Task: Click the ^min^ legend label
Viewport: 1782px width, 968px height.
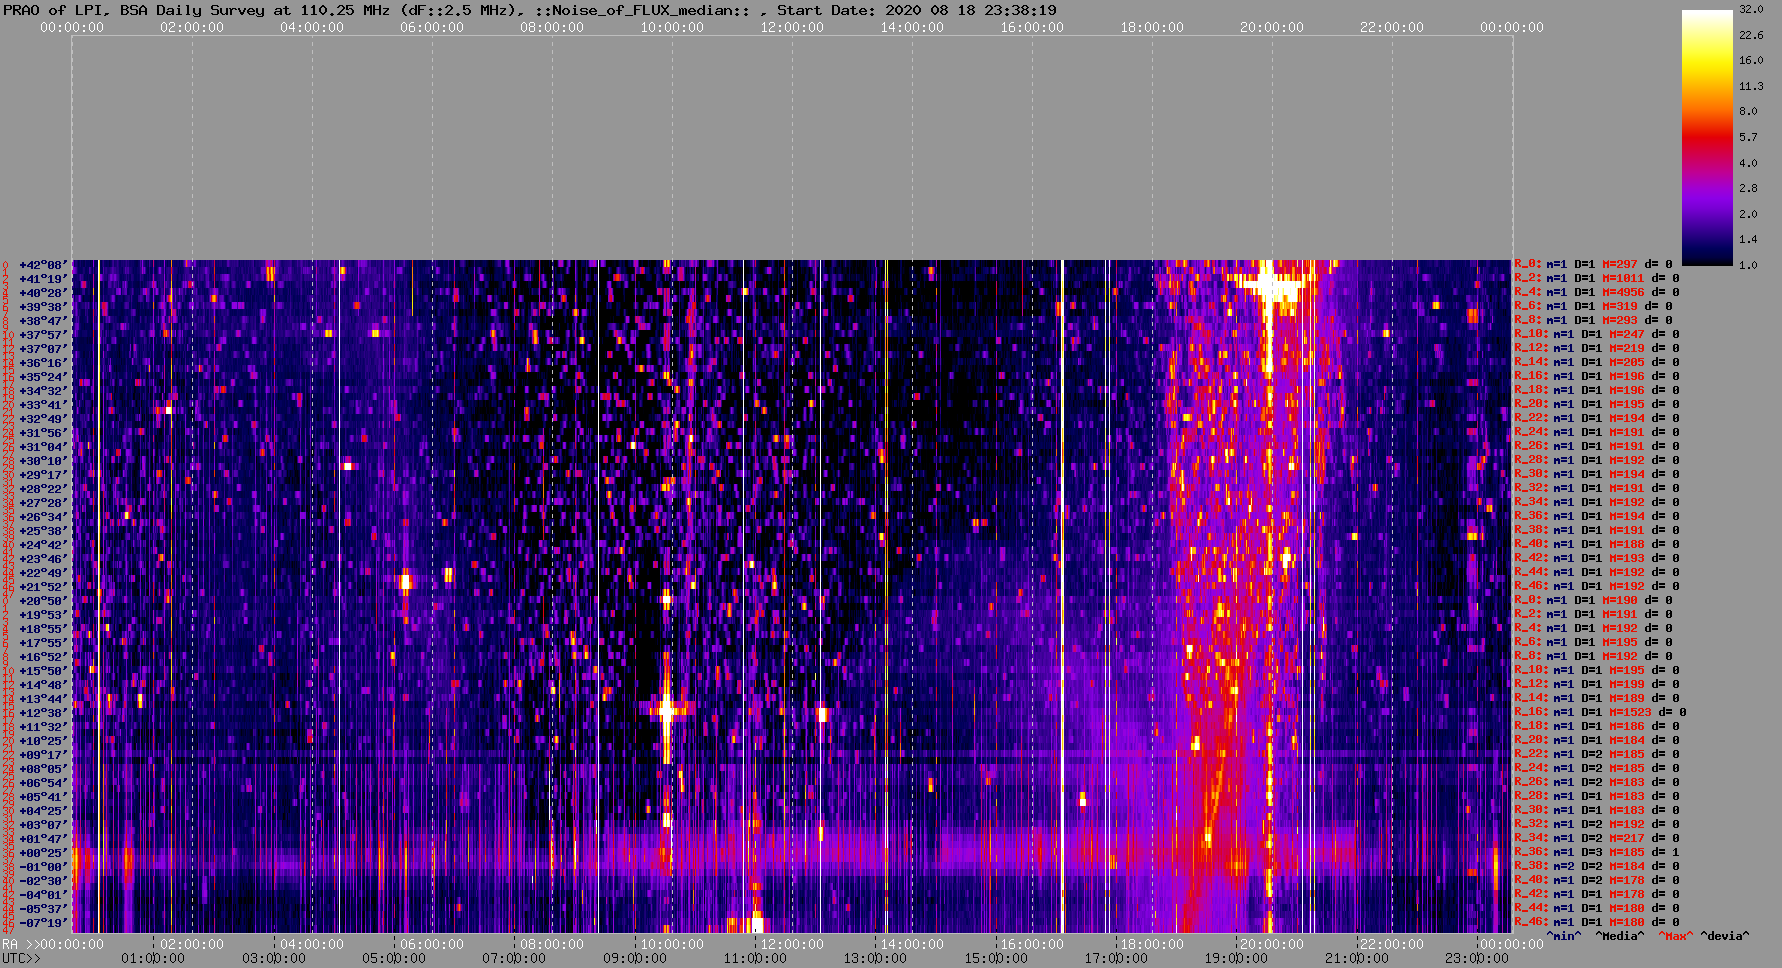Action: pos(1564,937)
